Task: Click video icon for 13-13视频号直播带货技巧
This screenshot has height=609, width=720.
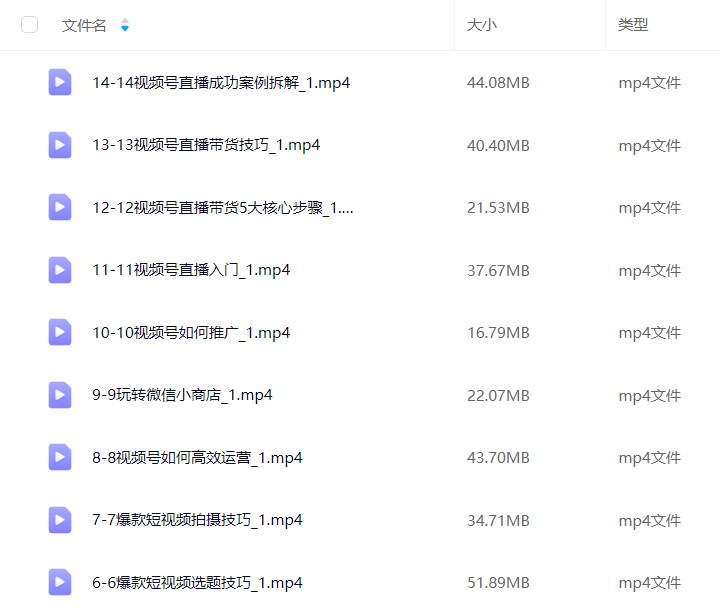Action: pyautogui.click(x=60, y=145)
